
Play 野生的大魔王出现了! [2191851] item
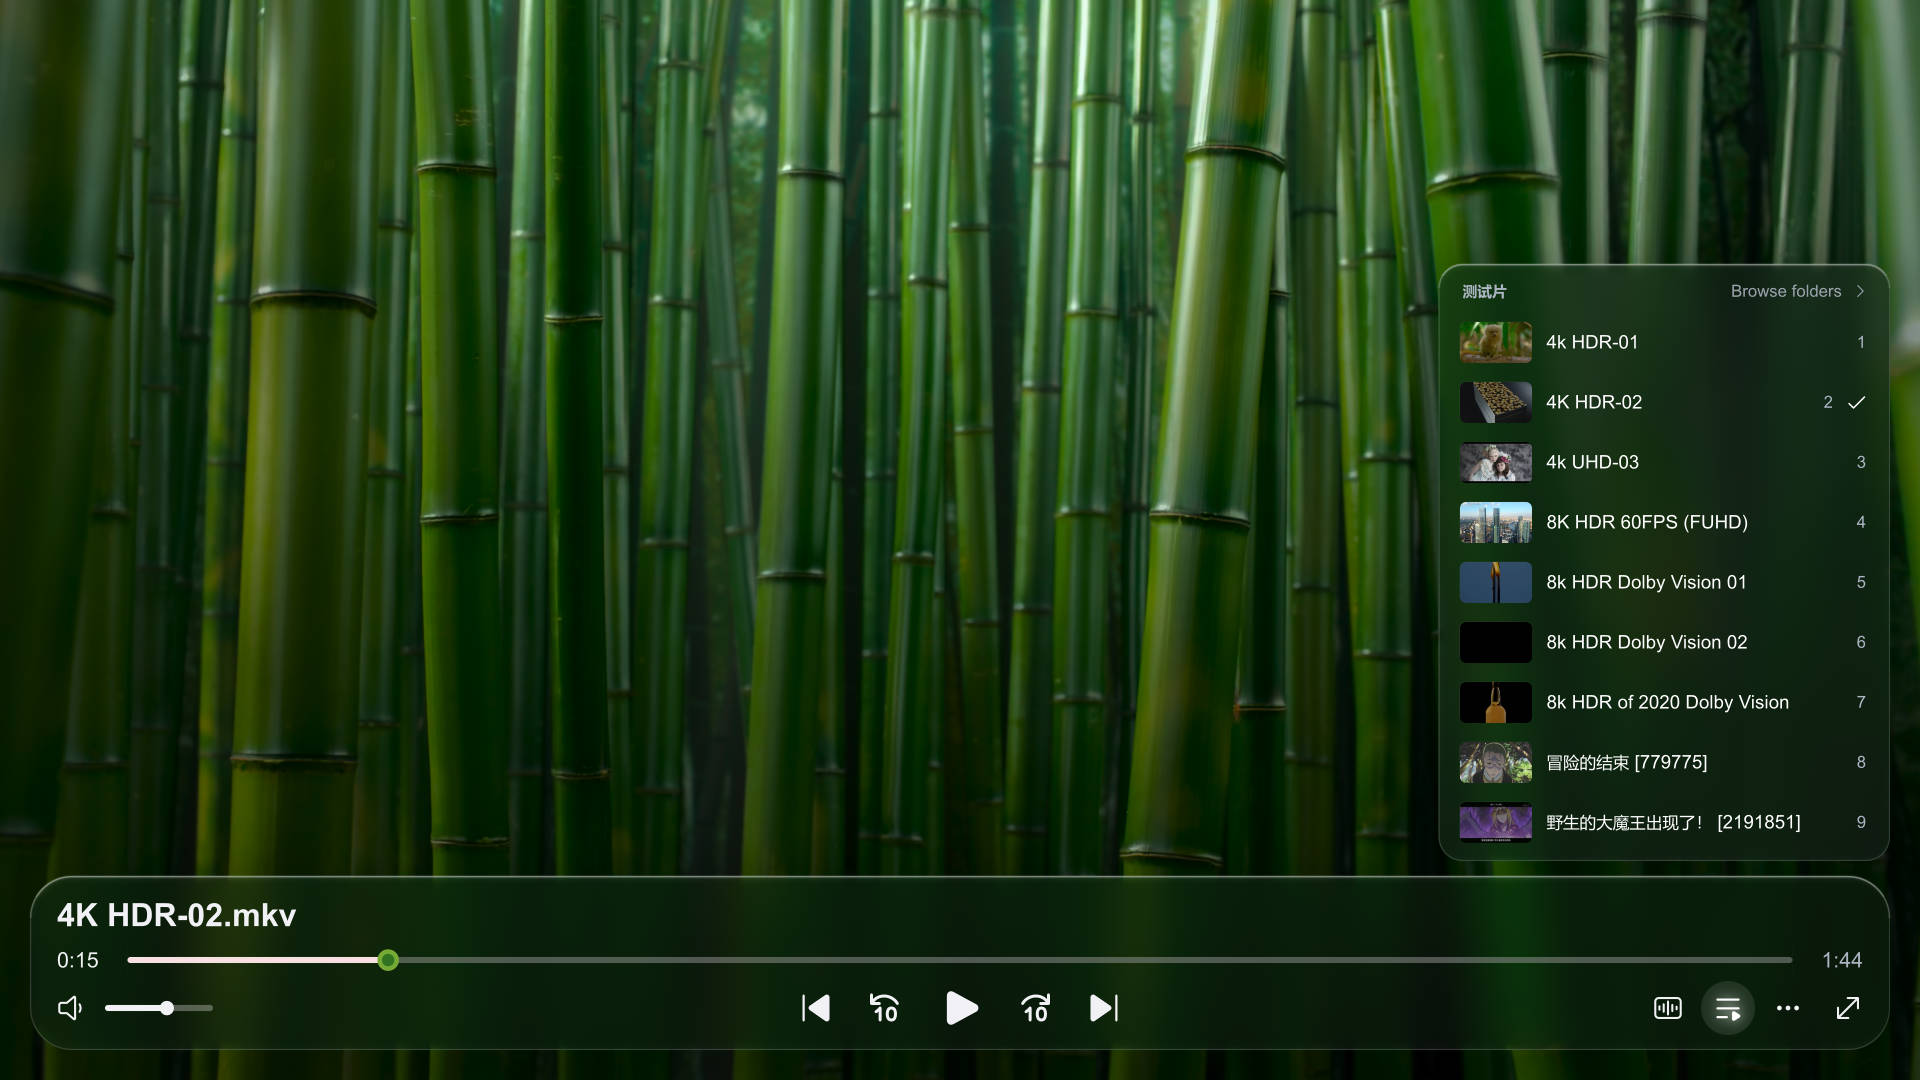(x=1663, y=822)
